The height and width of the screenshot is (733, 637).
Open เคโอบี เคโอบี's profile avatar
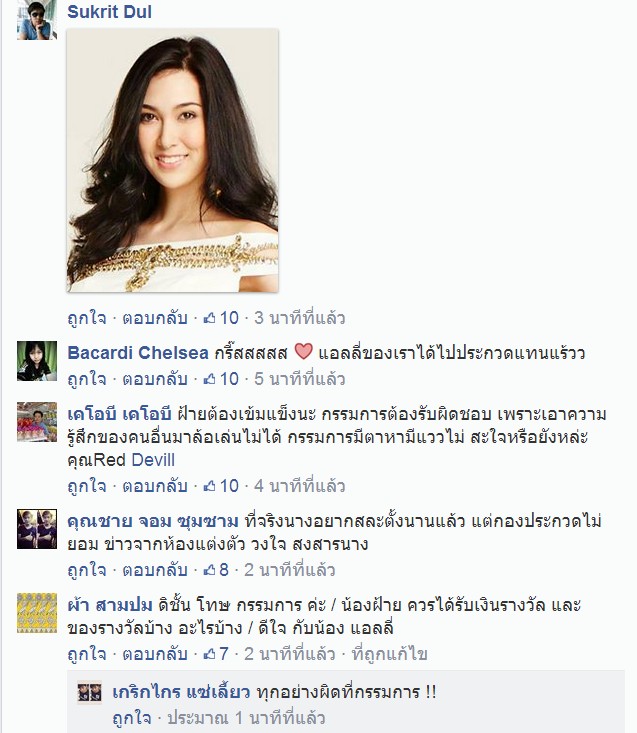click(37, 422)
